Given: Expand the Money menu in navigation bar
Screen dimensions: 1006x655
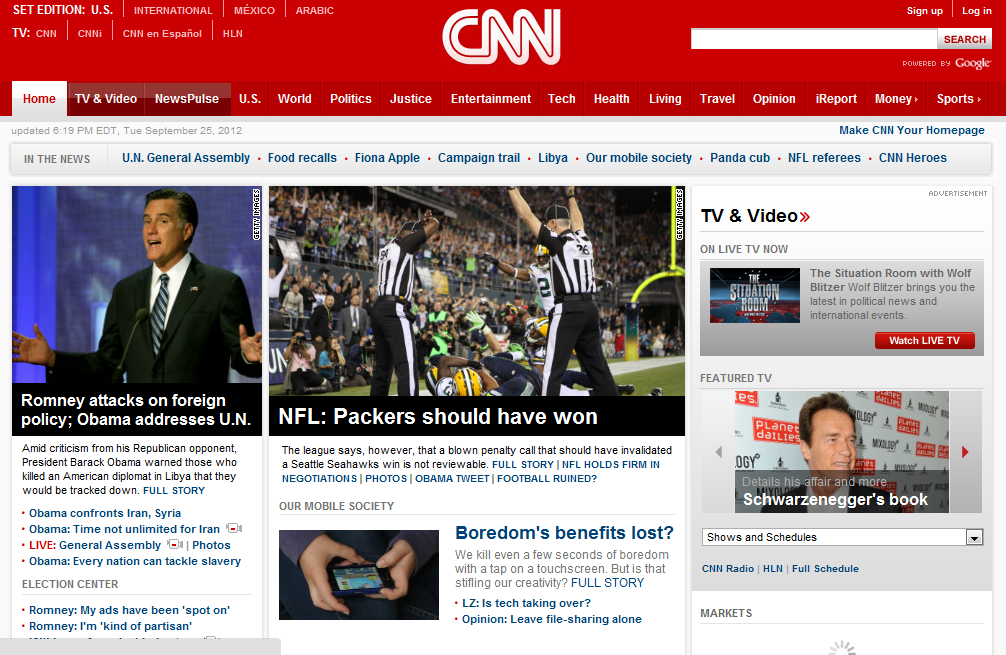Looking at the screenshot, I should 896,99.
